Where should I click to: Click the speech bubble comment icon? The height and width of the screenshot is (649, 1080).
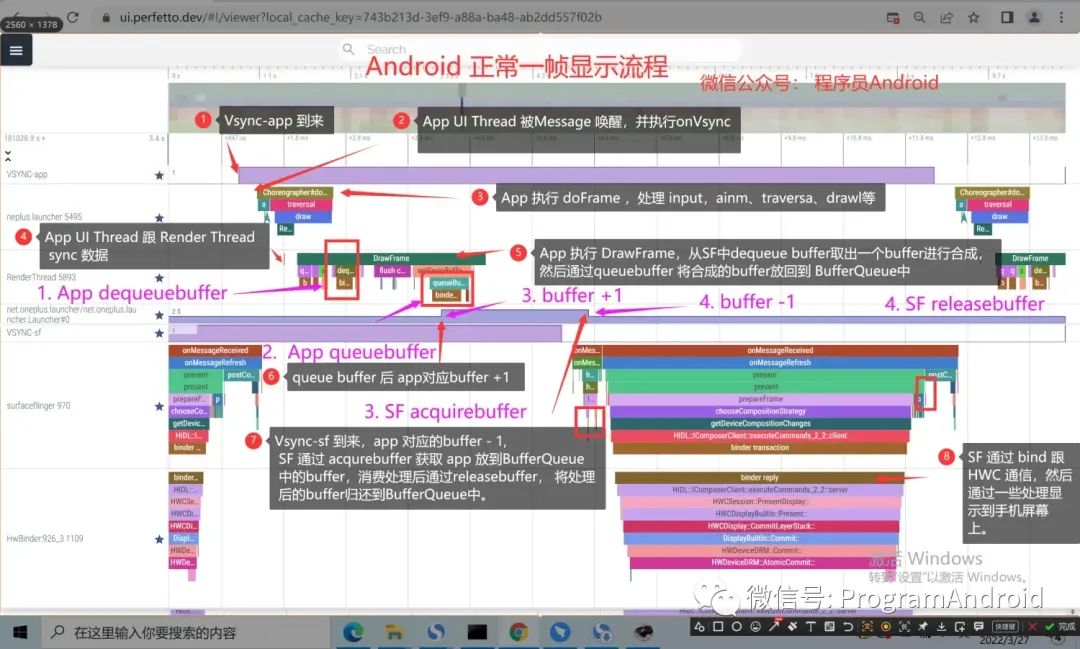[979, 627]
